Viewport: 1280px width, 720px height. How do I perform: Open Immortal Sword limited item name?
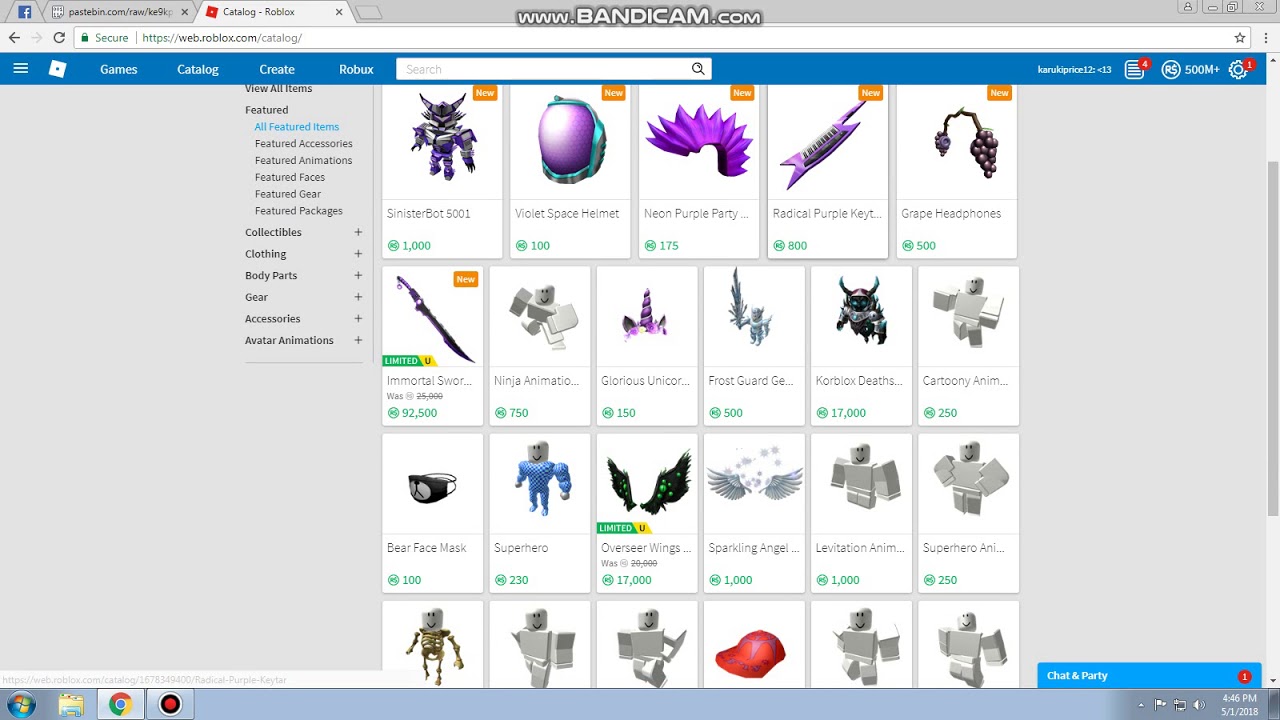click(x=429, y=381)
